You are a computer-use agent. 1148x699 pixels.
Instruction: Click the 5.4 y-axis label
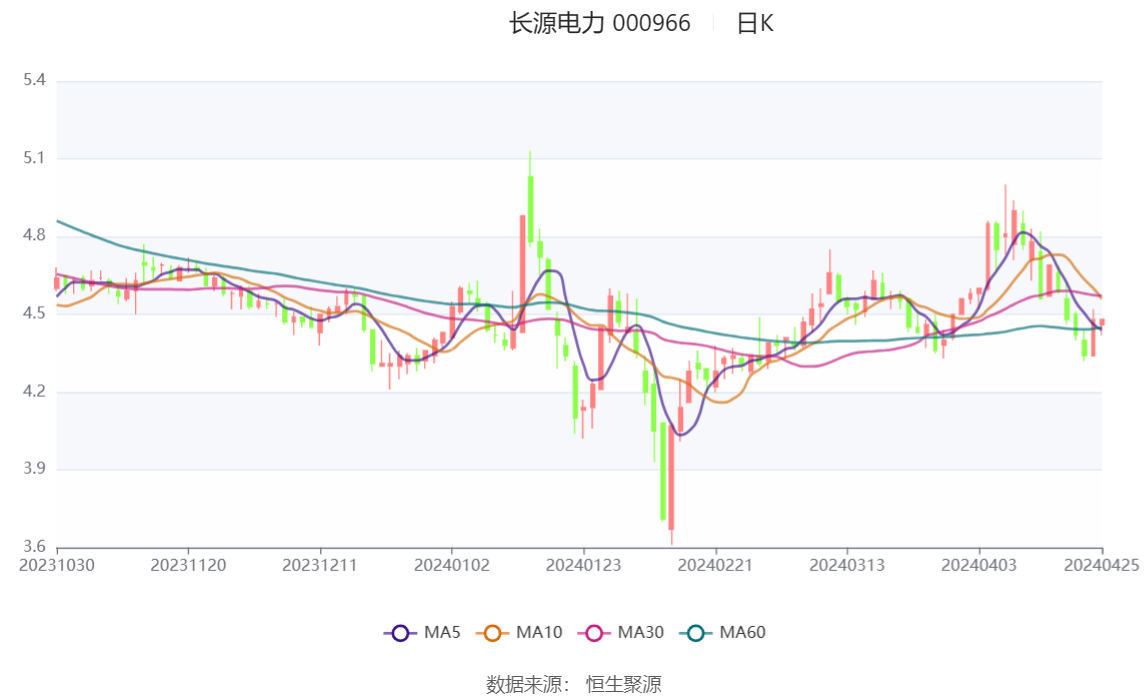34,80
